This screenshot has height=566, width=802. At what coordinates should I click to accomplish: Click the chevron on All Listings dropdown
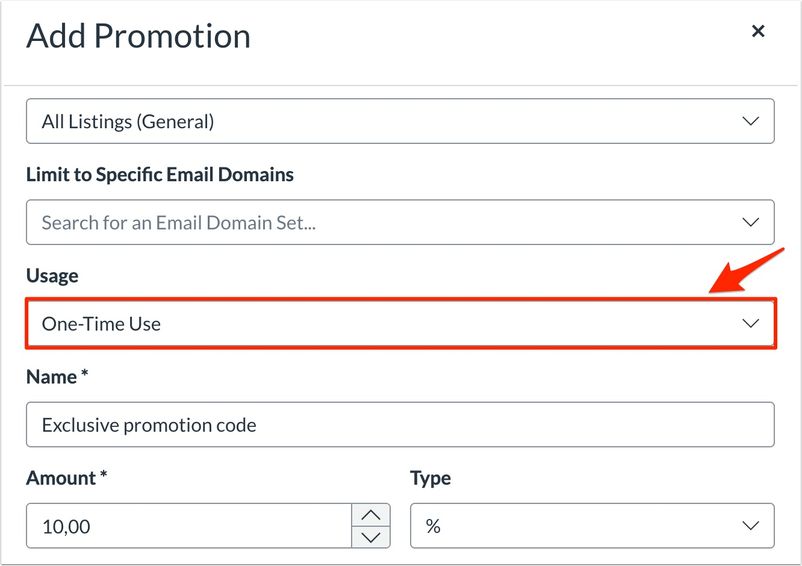tap(750, 122)
